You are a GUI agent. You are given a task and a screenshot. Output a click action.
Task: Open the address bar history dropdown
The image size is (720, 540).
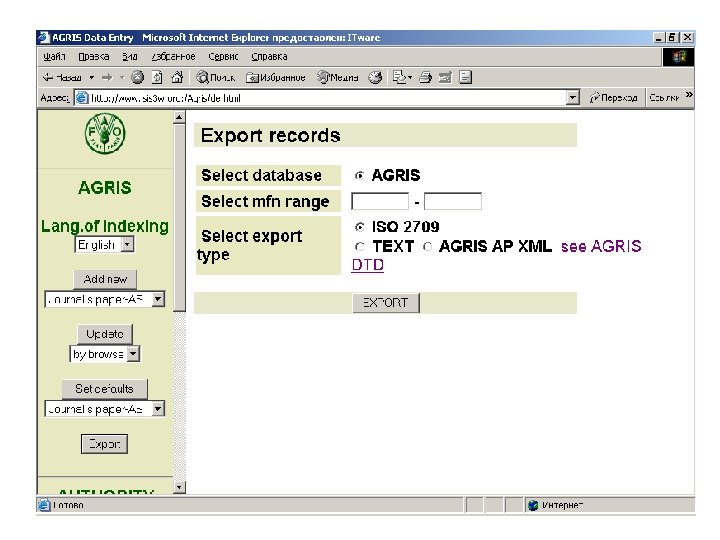click(573, 98)
